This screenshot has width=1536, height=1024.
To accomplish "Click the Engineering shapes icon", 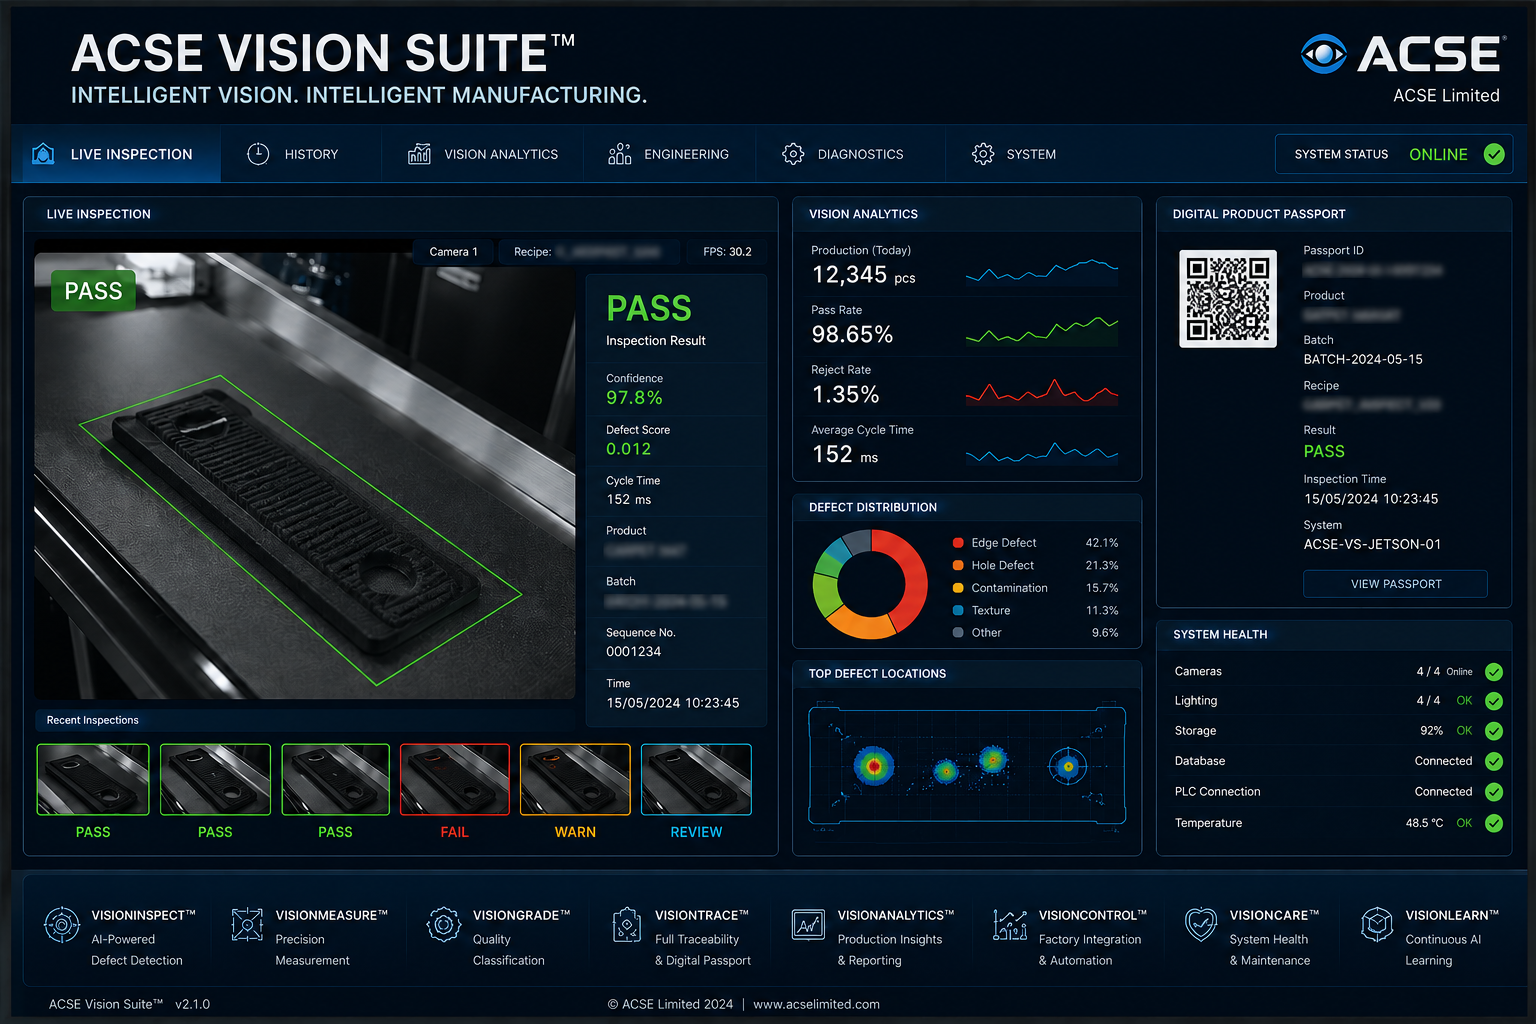I will (620, 154).
